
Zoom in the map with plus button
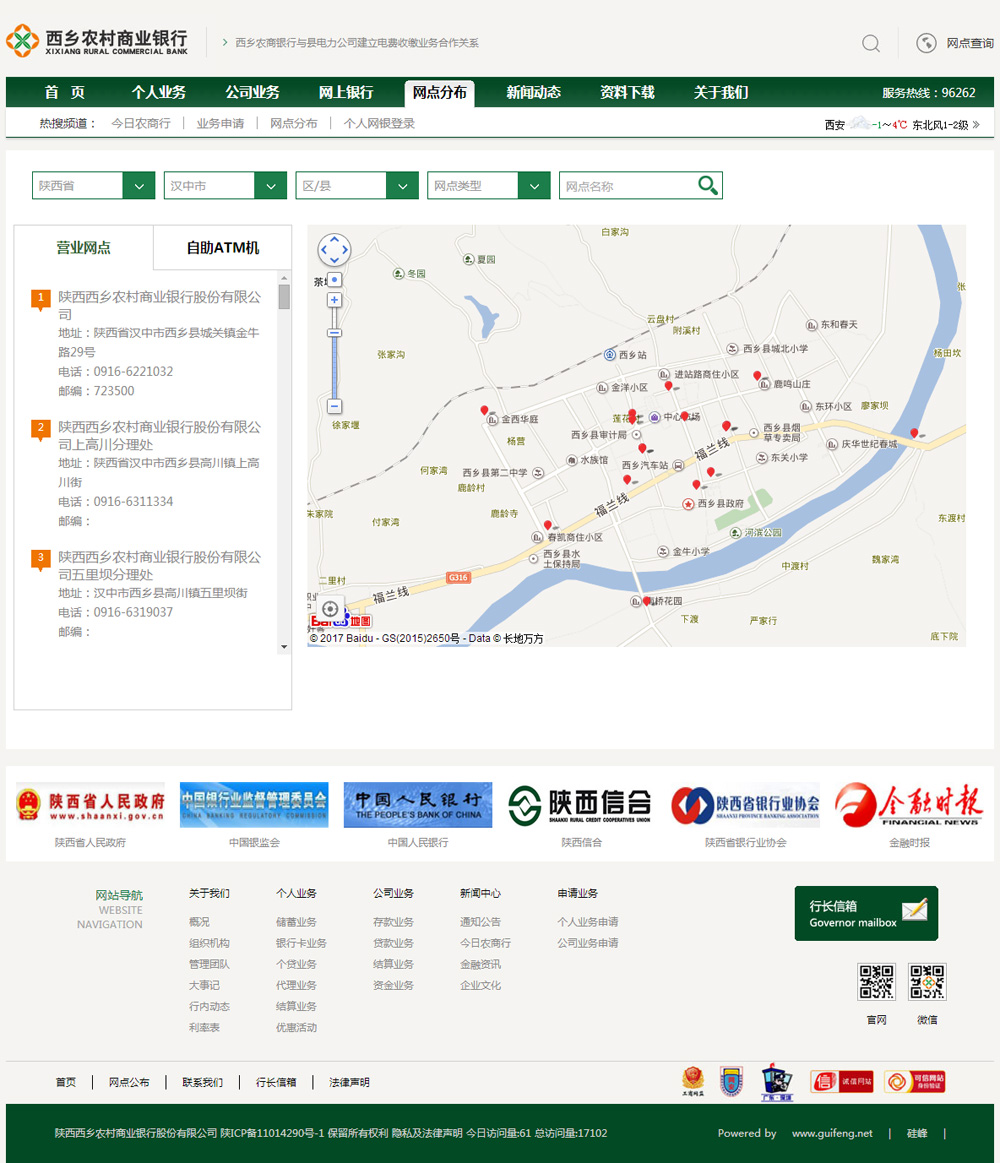[335, 300]
